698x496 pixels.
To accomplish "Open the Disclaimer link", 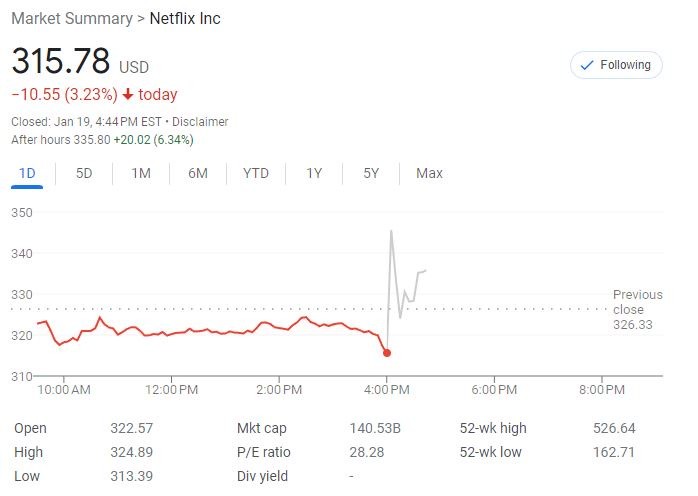I will coord(201,122).
